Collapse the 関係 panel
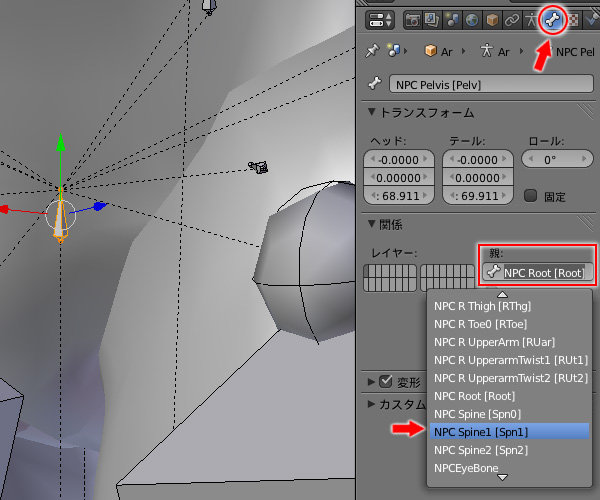The image size is (600, 500). pyautogui.click(x=371, y=224)
